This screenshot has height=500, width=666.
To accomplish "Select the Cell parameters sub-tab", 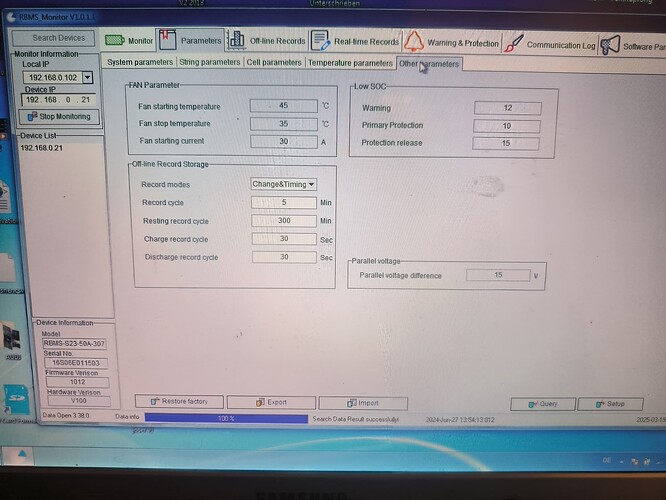I will click(274, 62).
